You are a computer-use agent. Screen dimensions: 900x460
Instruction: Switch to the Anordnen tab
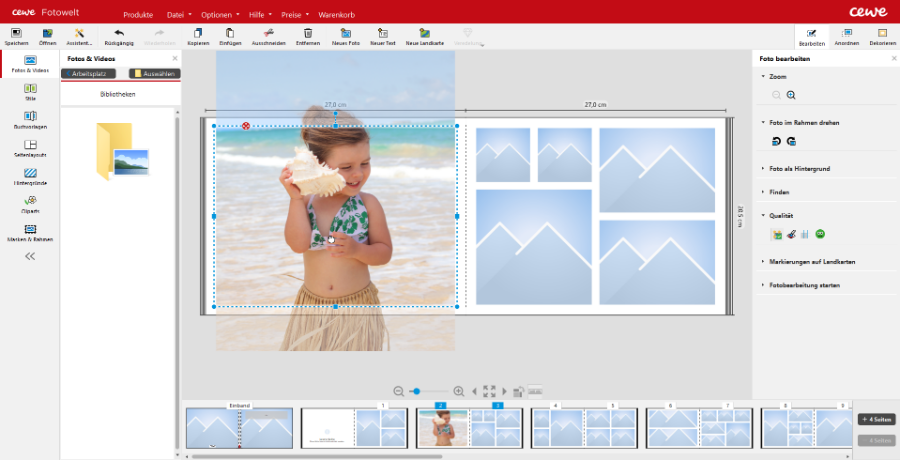pyautogui.click(x=846, y=37)
